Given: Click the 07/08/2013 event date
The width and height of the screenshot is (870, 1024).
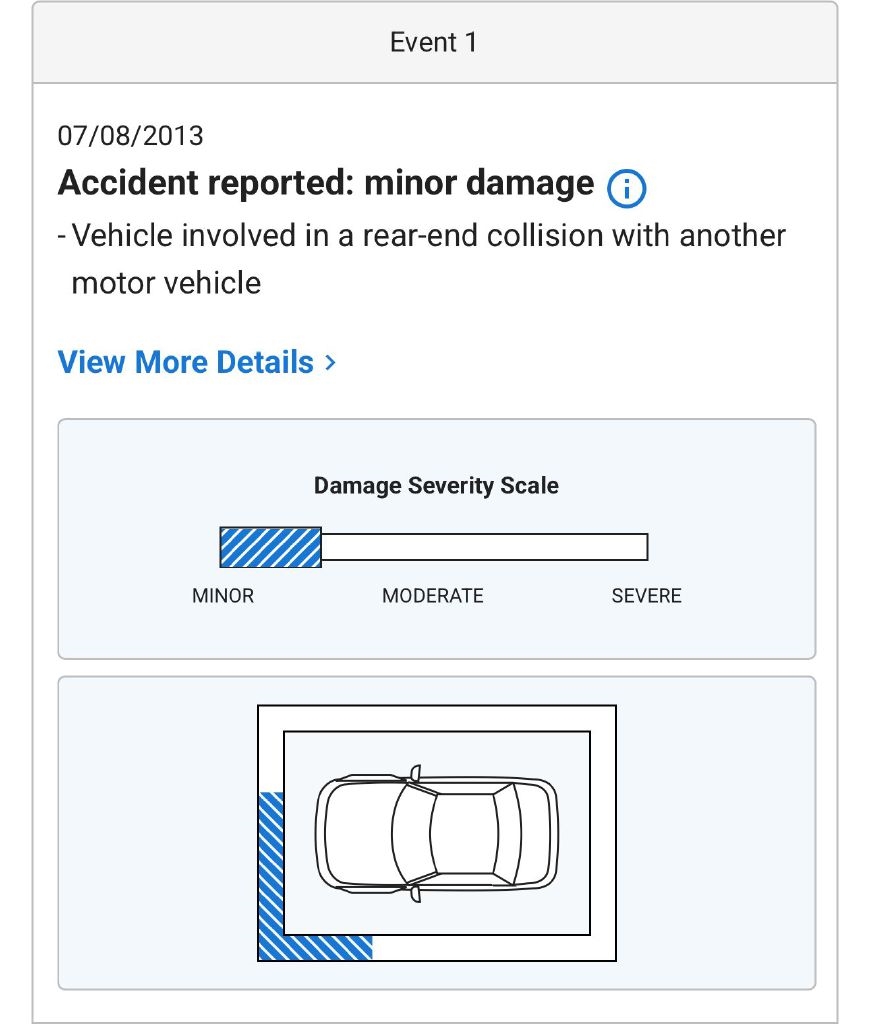Looking at the screenshot, I should pyautogui.click(x=131, y=135).
